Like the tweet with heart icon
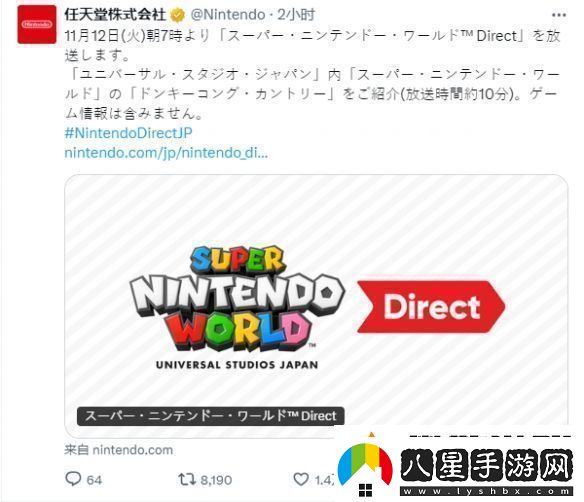 (x=301, y=479)
